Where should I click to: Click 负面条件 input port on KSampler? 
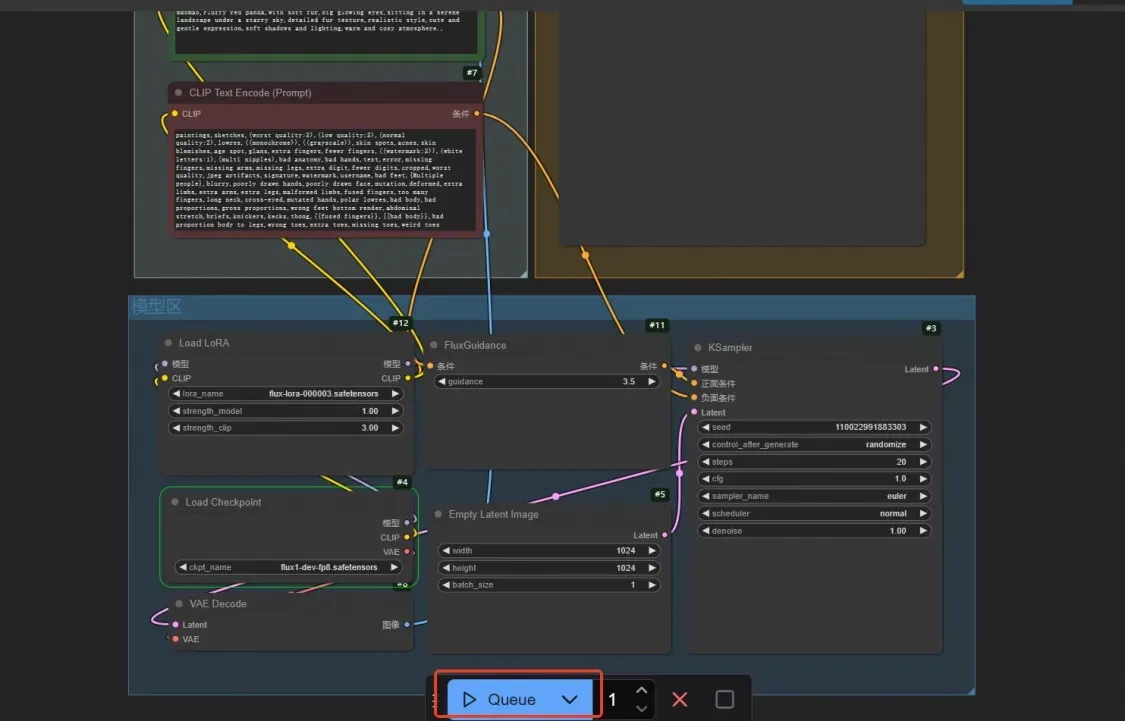tap(694, 397)
